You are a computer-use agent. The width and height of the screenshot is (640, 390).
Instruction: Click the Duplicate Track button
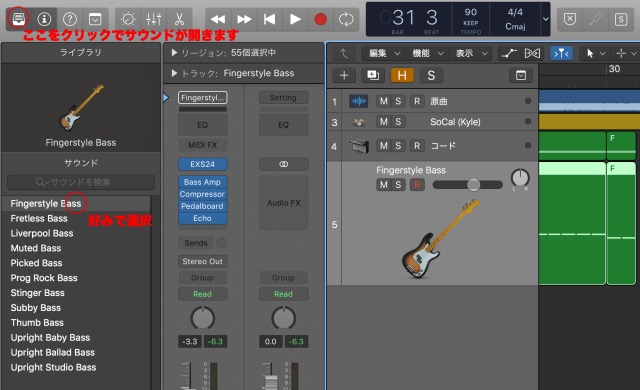pyautogui.click(x=373, y=75)
